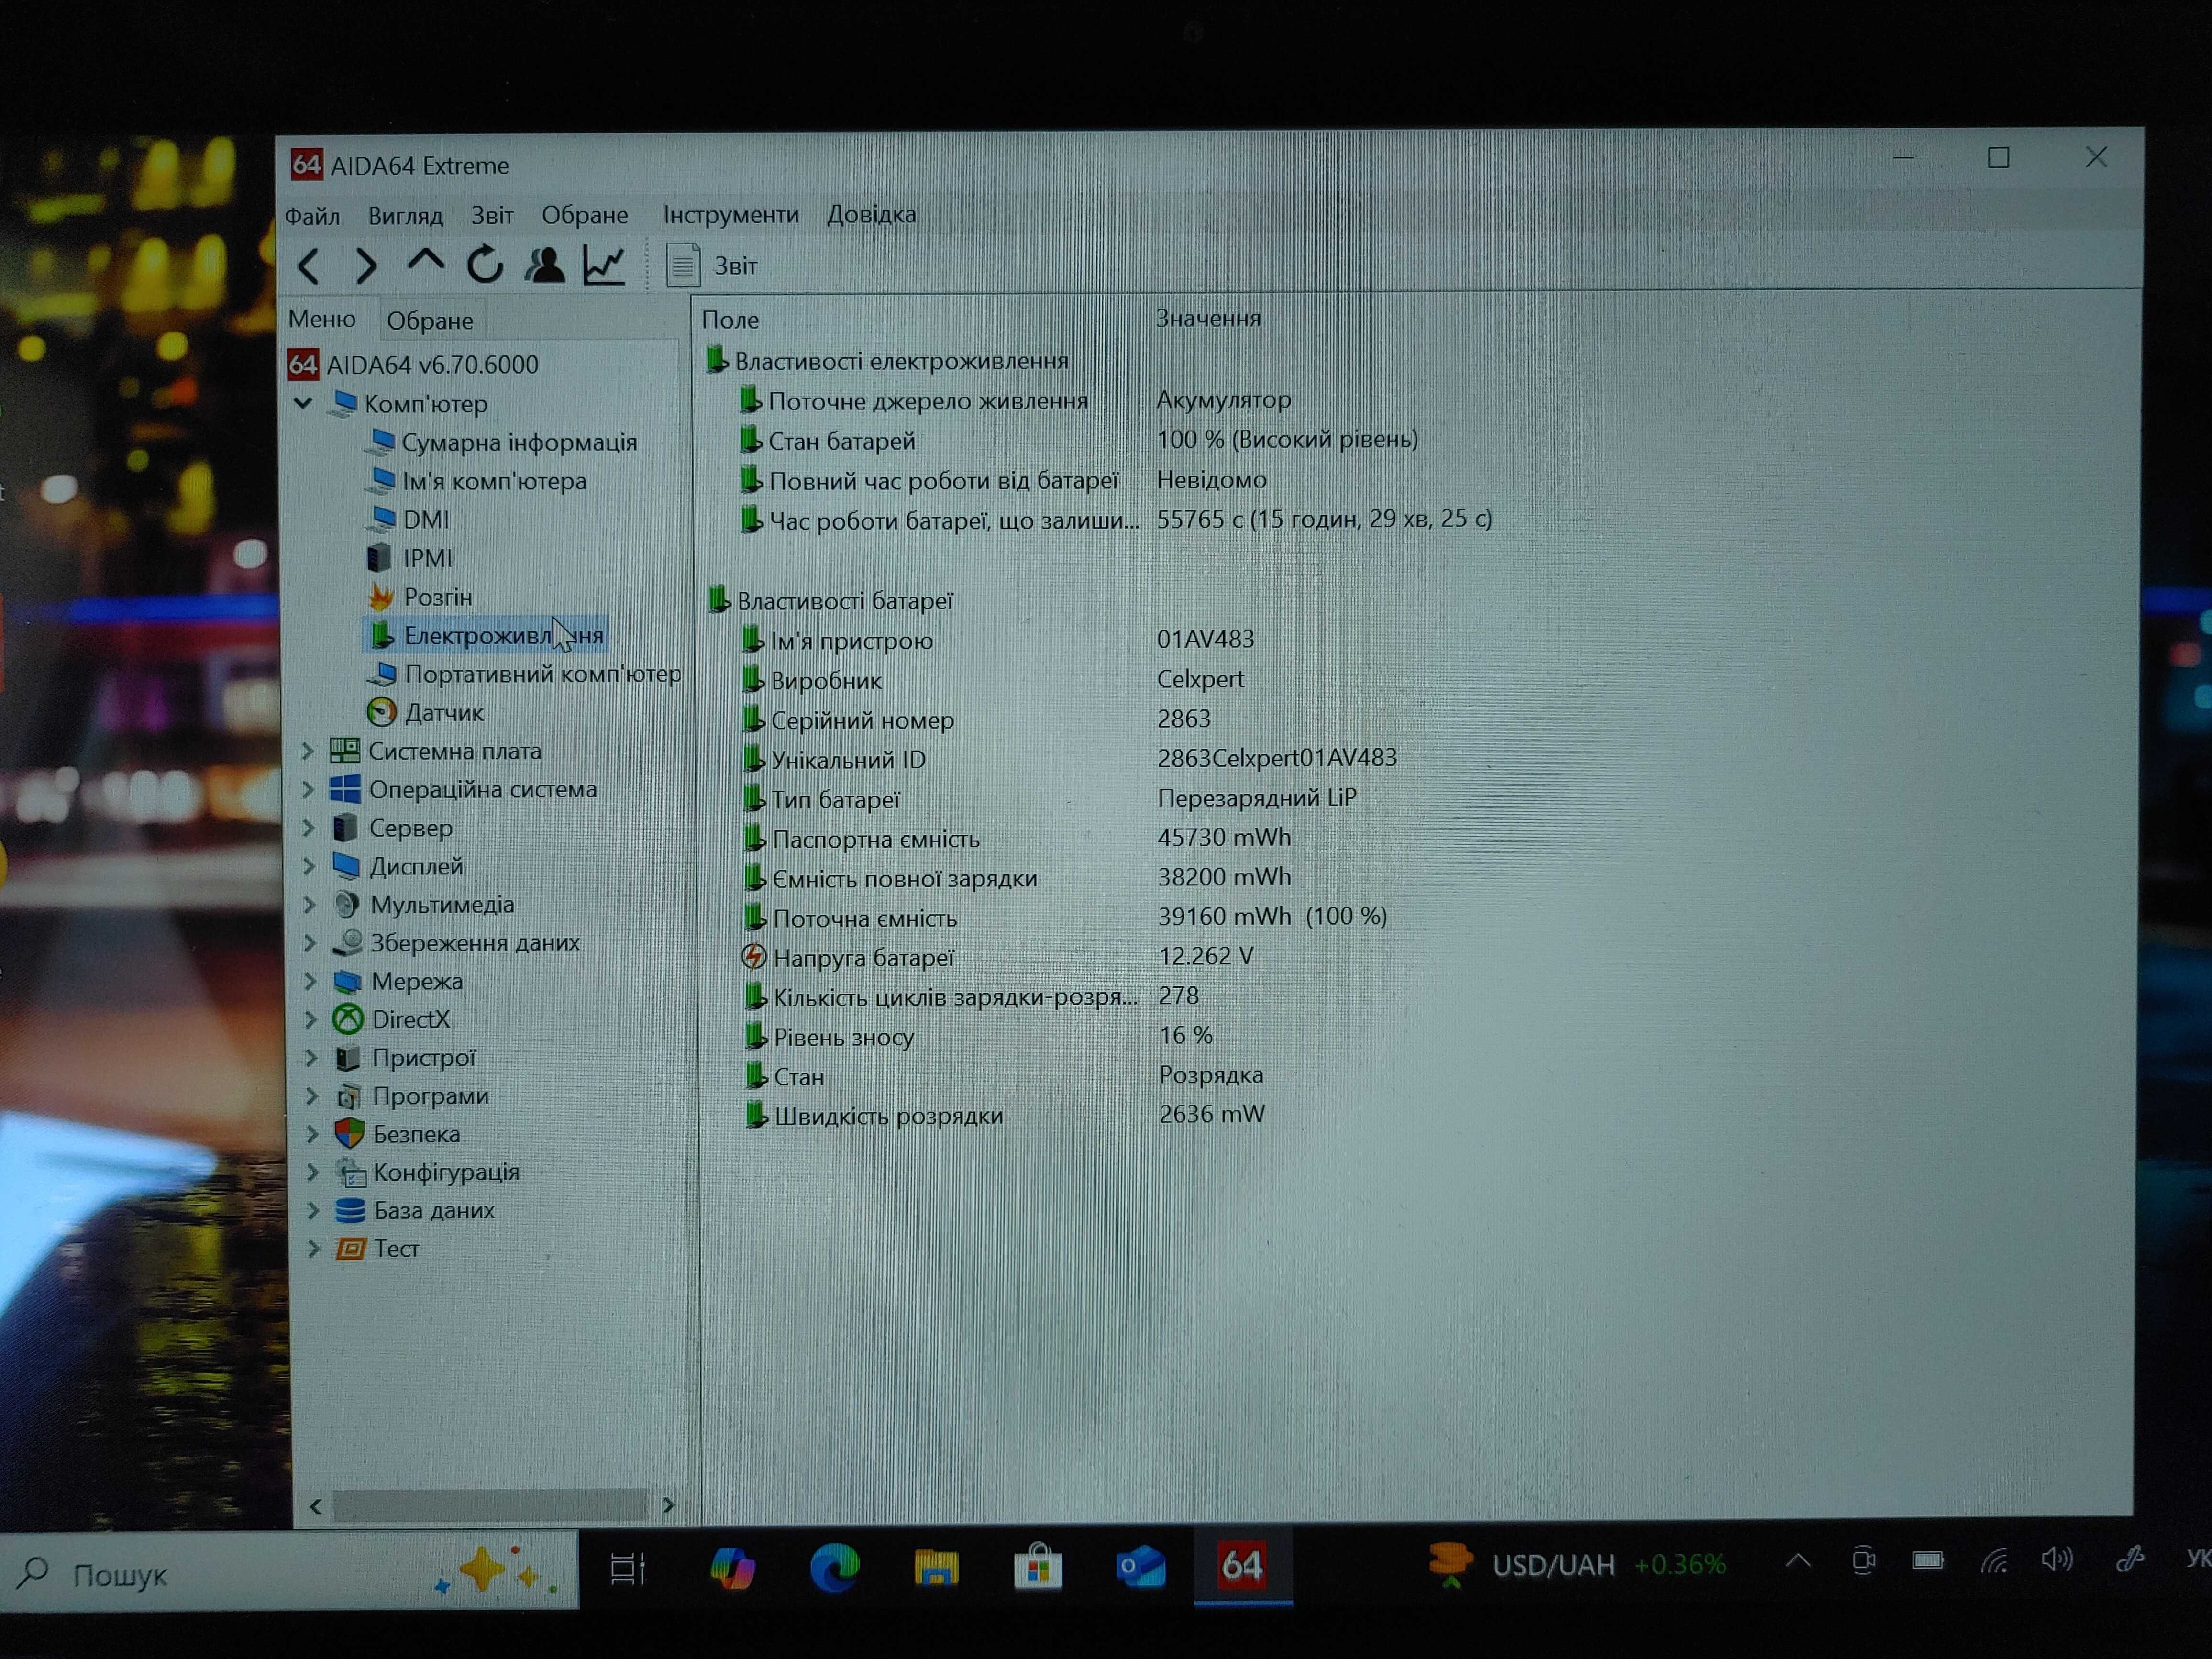Switch to the Меню tab
This screenshot has width=2212, height=1659.
(322, 319)
